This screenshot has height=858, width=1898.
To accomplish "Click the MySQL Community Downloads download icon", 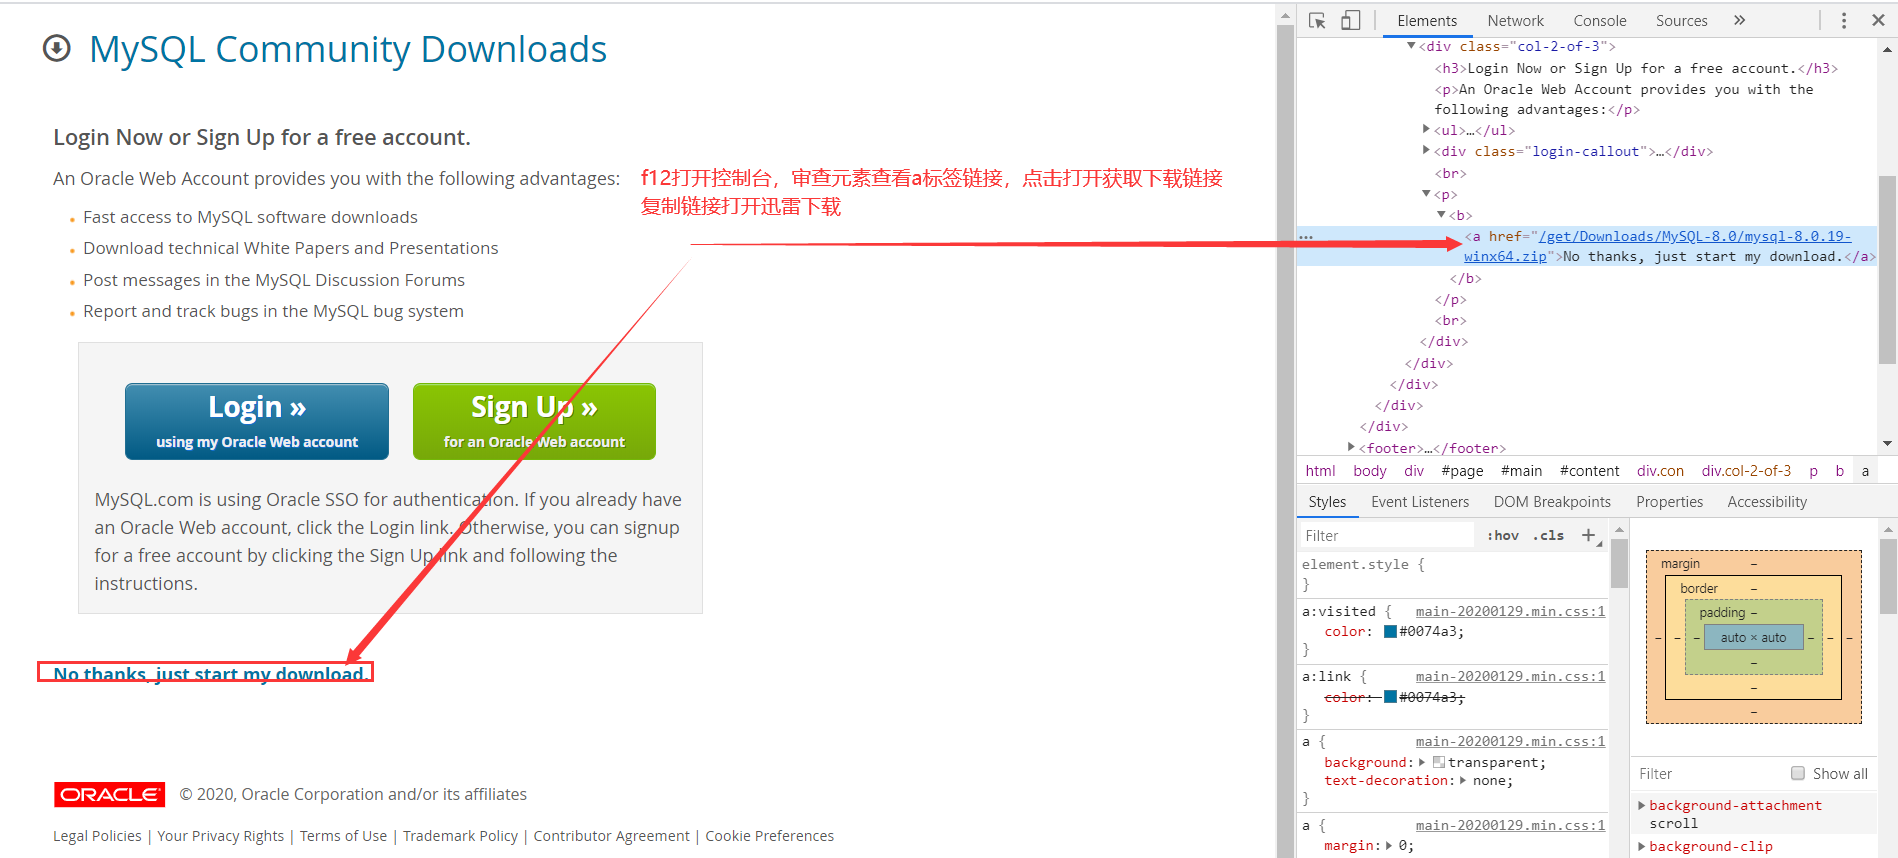I will [x=57, y=48].
